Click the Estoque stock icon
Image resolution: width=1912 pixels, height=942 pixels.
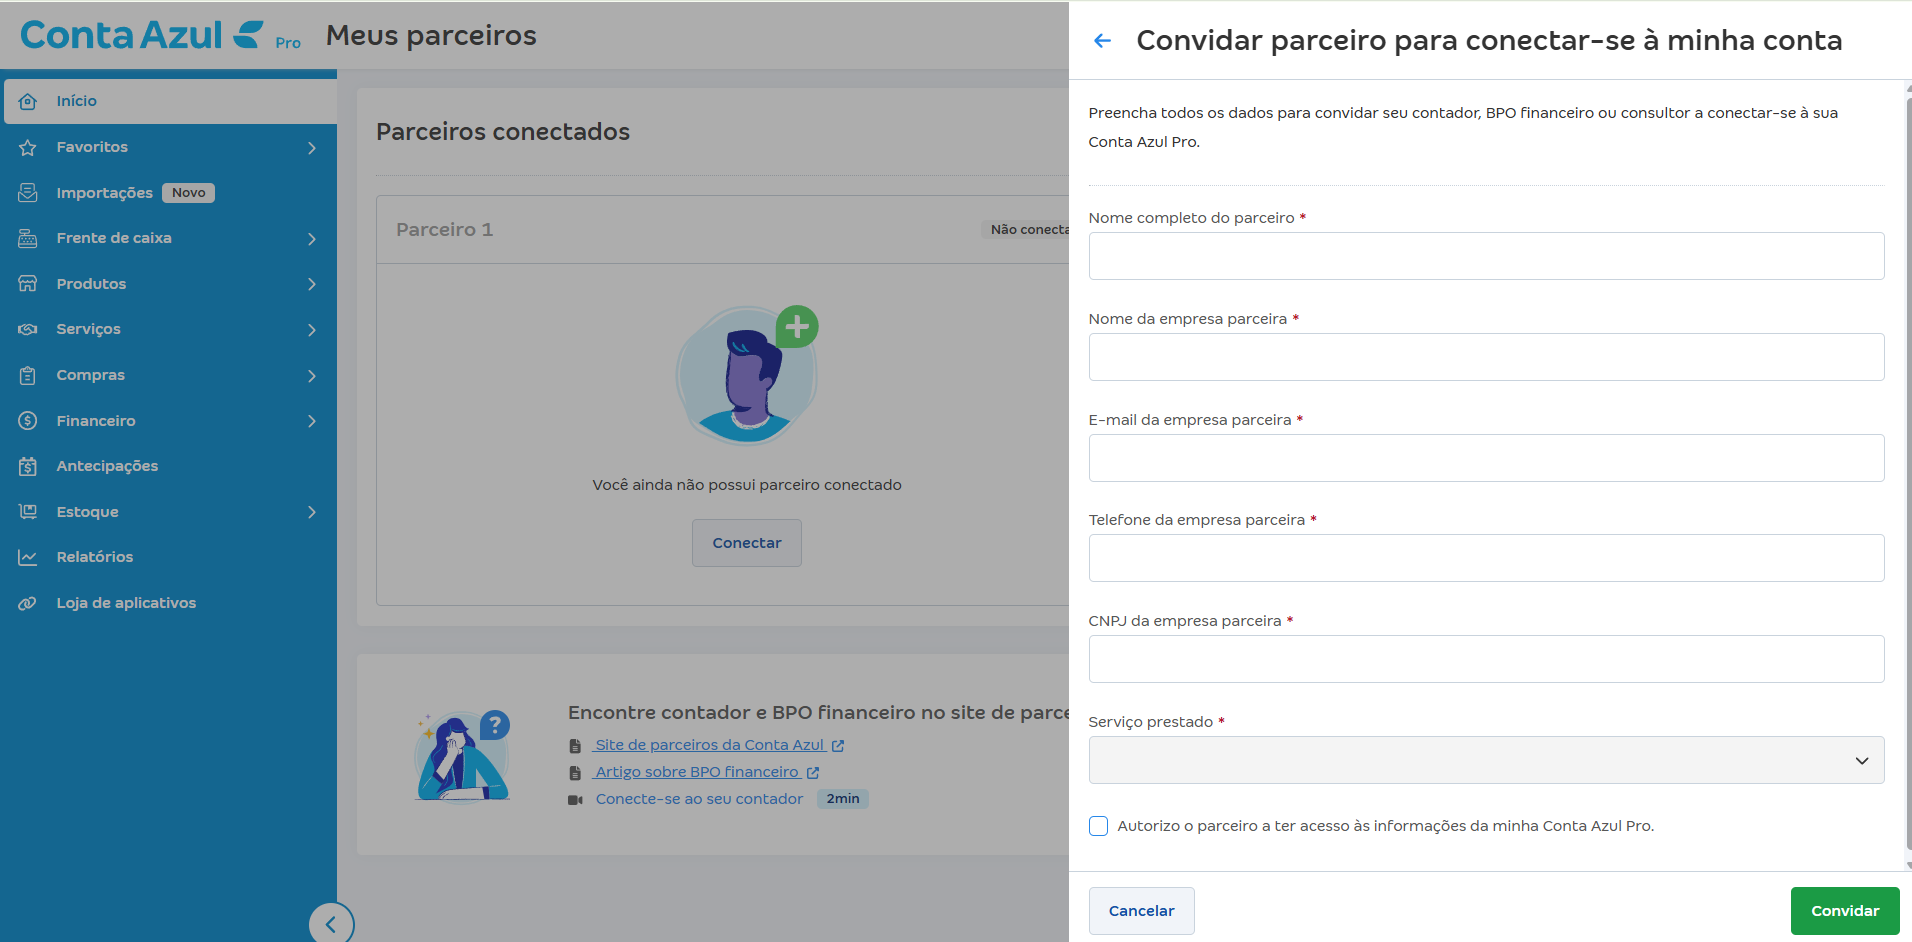click(28, 512)
